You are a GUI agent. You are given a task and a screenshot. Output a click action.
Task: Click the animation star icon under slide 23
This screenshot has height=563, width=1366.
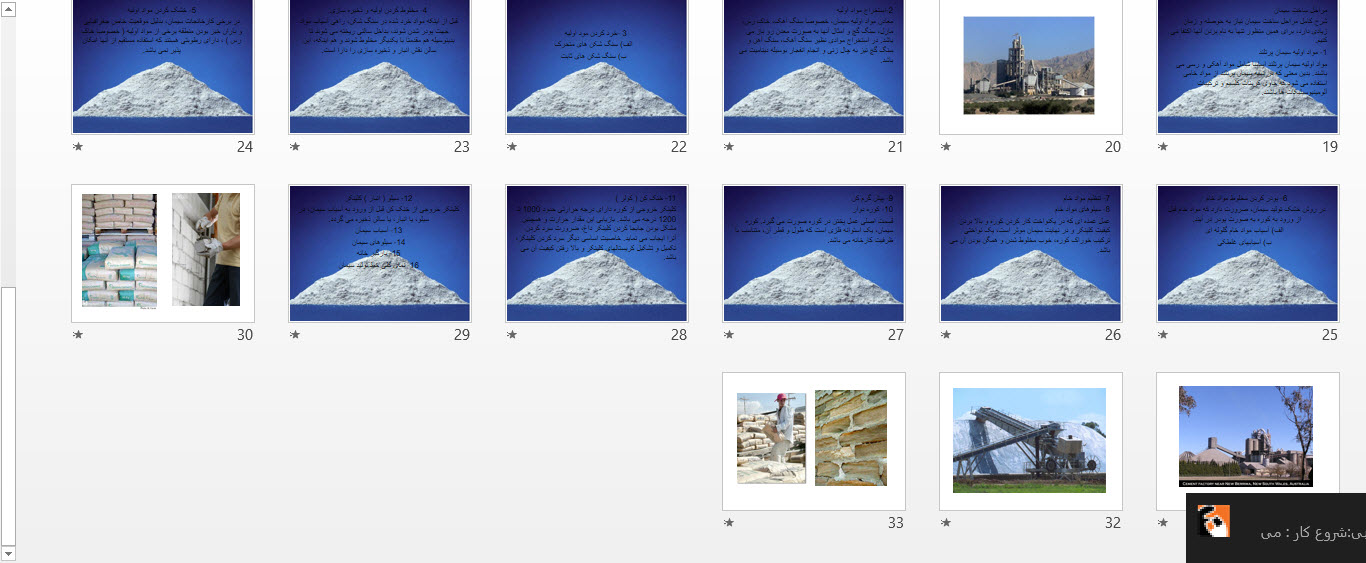pos(295,147)
